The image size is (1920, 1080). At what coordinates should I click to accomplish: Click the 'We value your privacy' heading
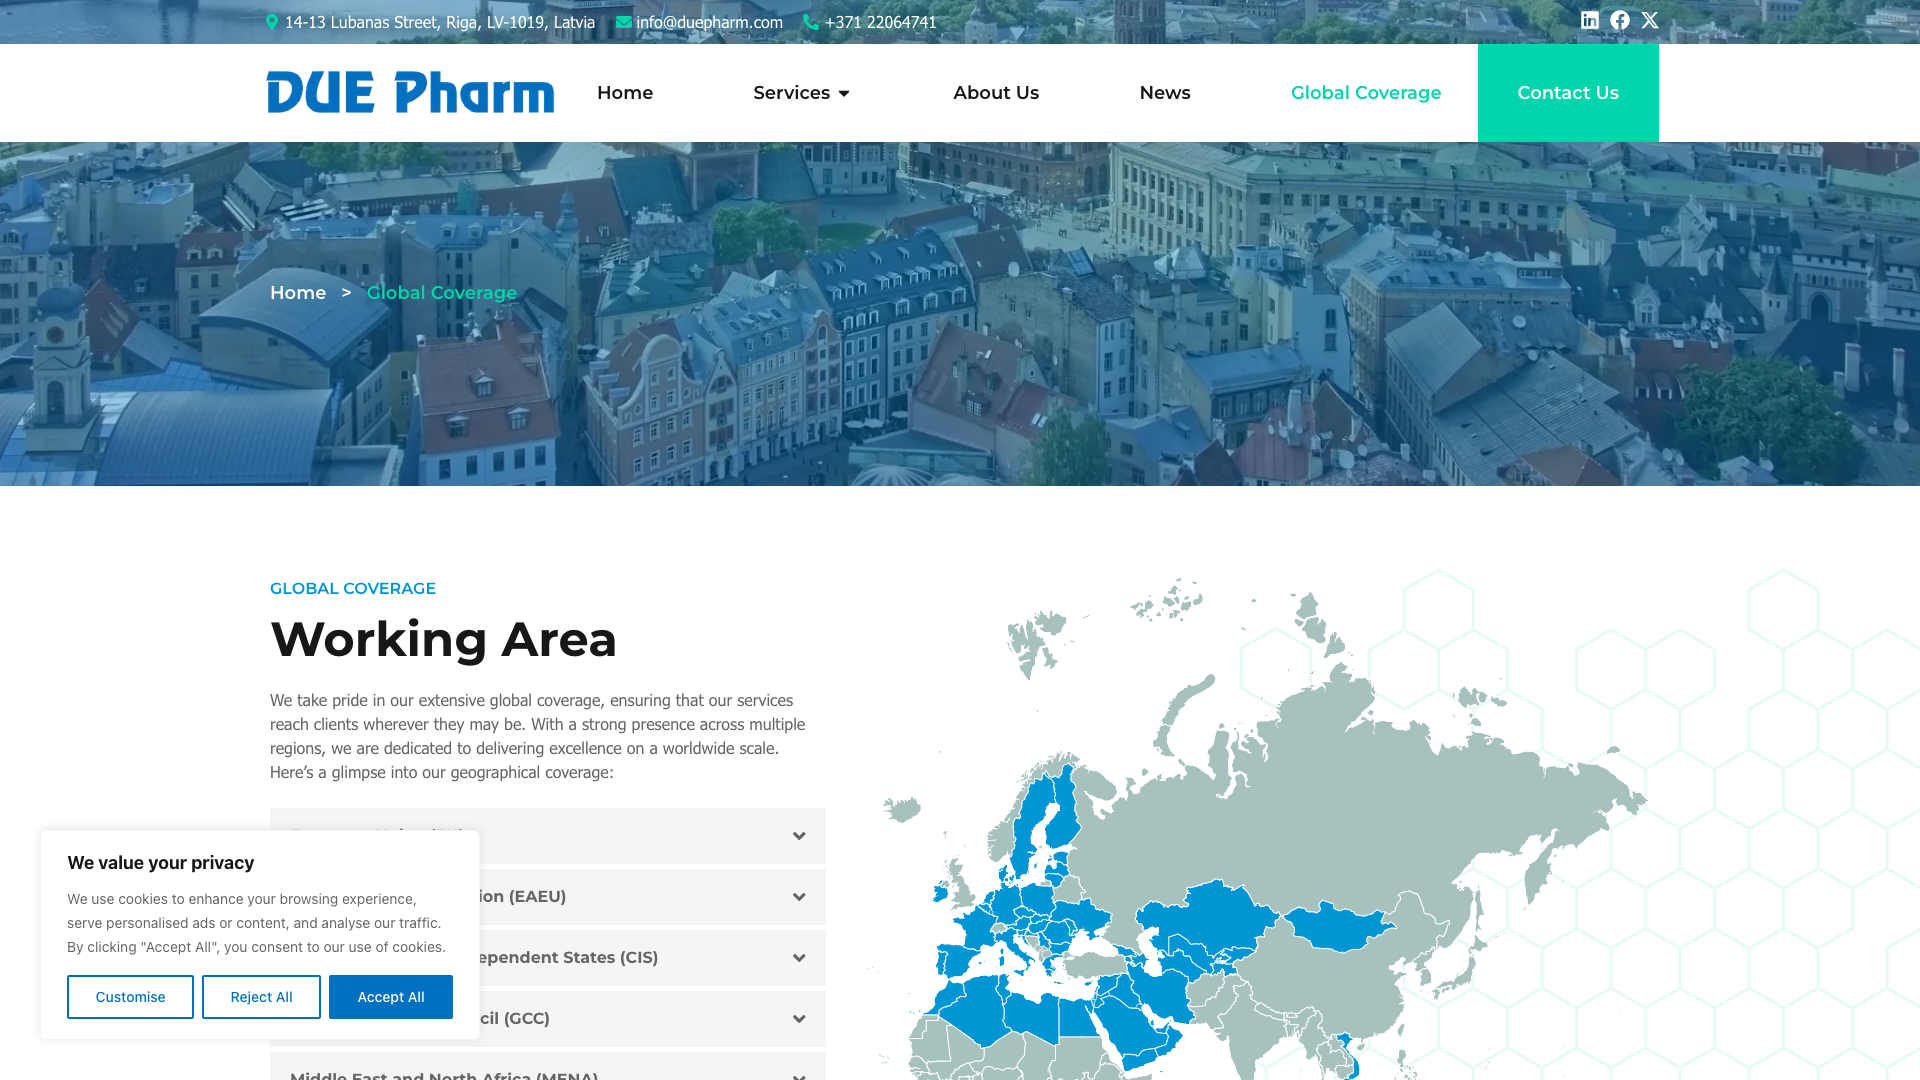(160, 863)
